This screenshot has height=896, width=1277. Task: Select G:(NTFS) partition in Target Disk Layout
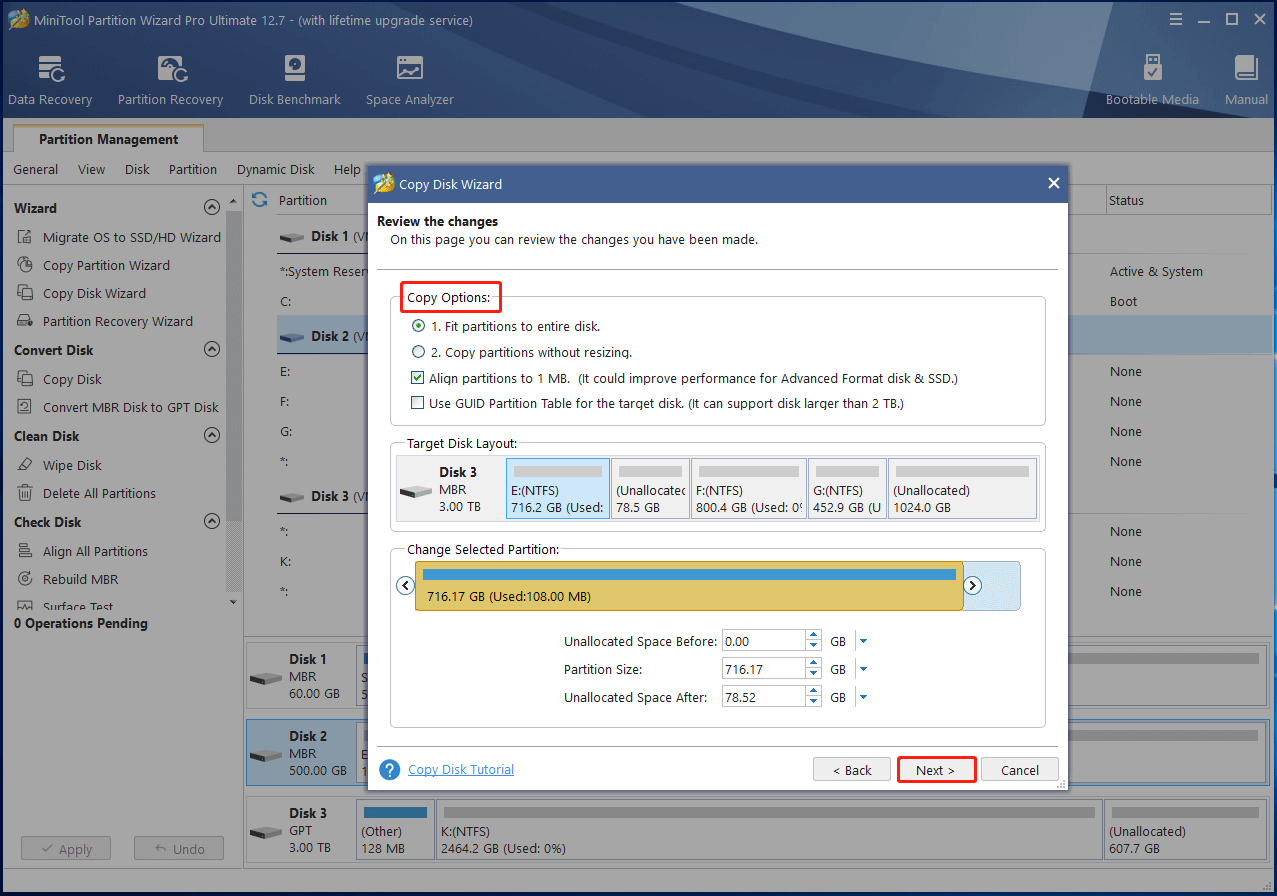(848, 489)
